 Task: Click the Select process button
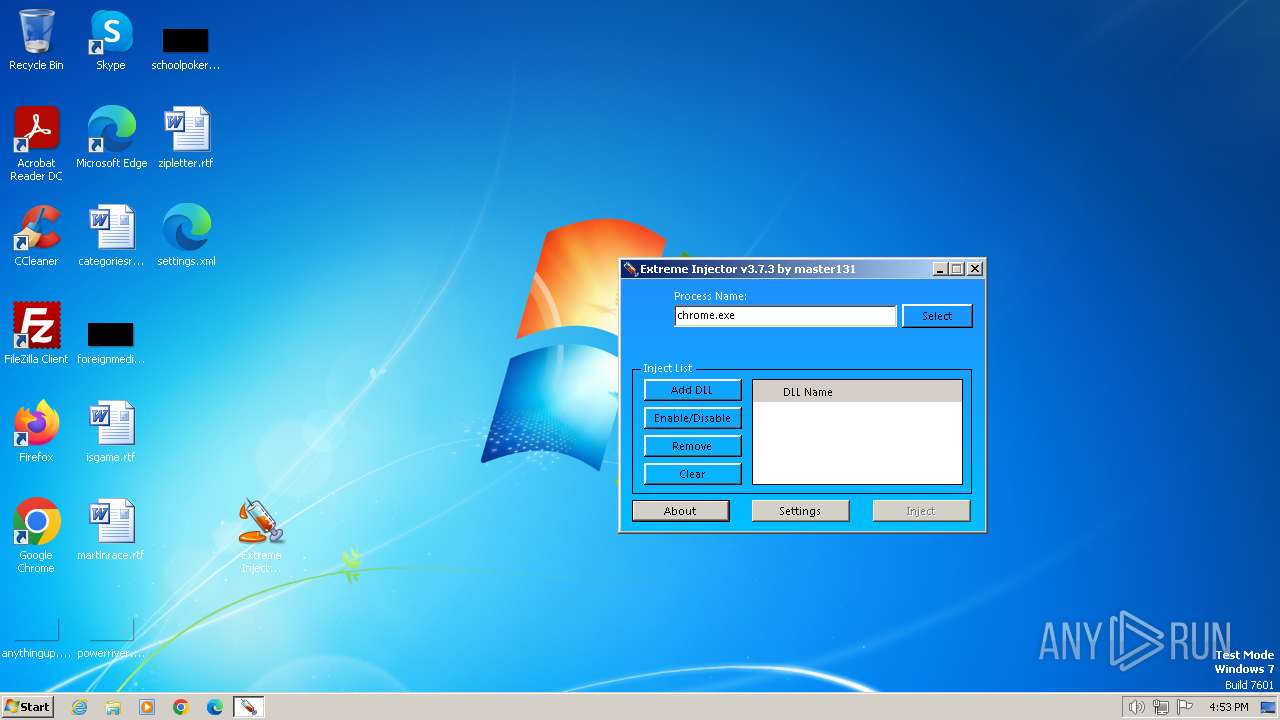click(937, 316)
